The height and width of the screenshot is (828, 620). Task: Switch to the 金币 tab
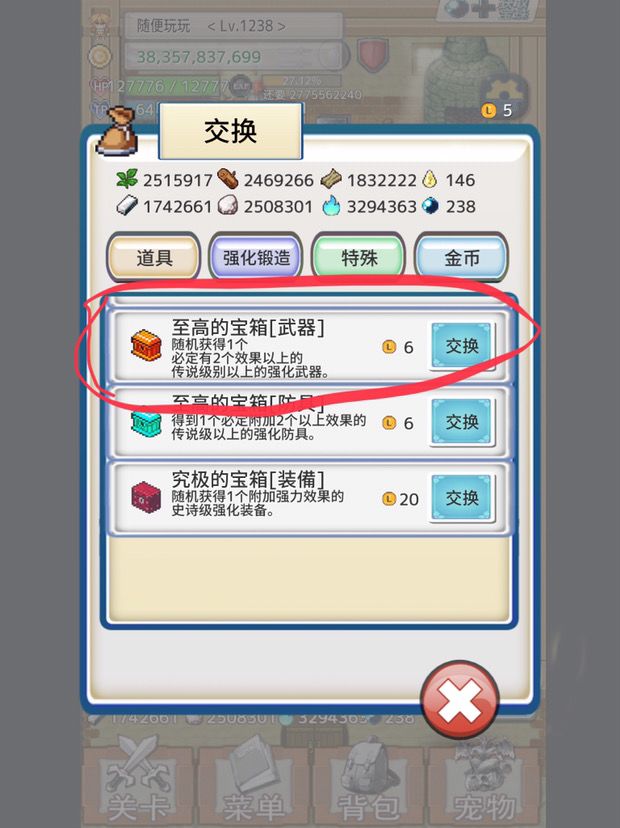pyautogui.click(x=462, y=258)
